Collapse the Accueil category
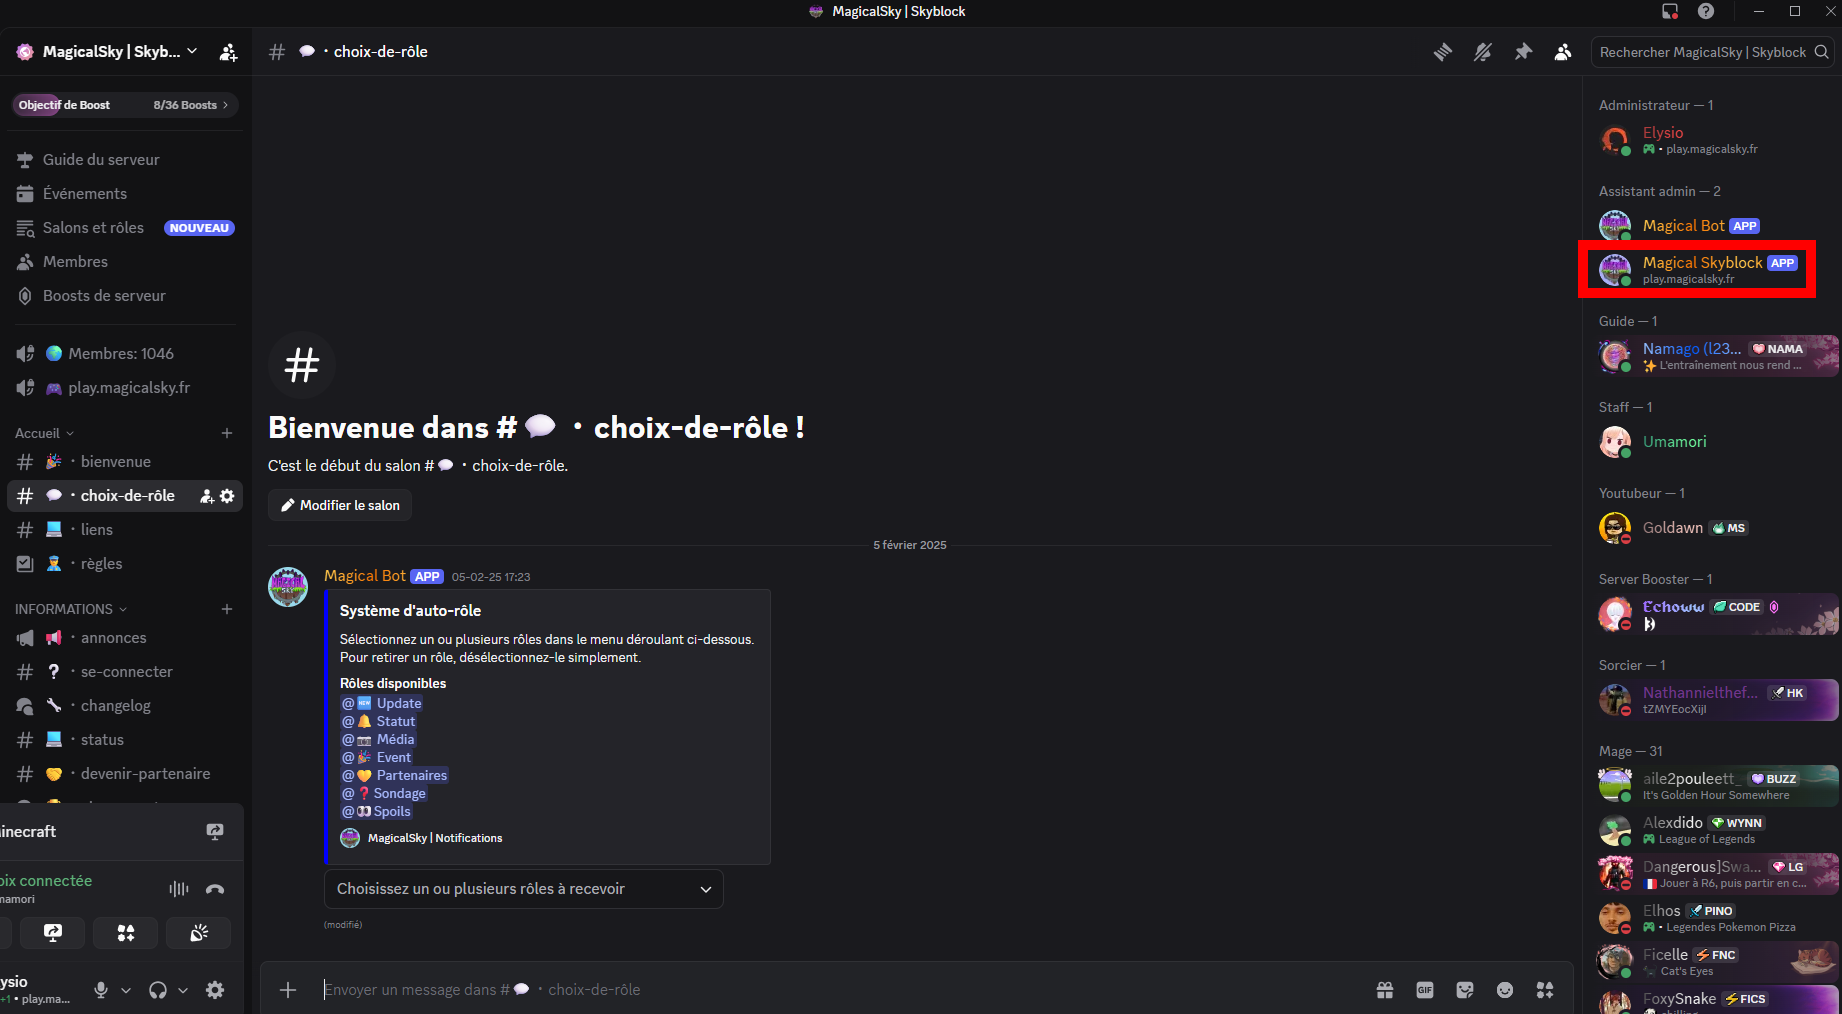Viewport: 1842px width, 1014px height. pyautogui.click(x=44, y=433)
